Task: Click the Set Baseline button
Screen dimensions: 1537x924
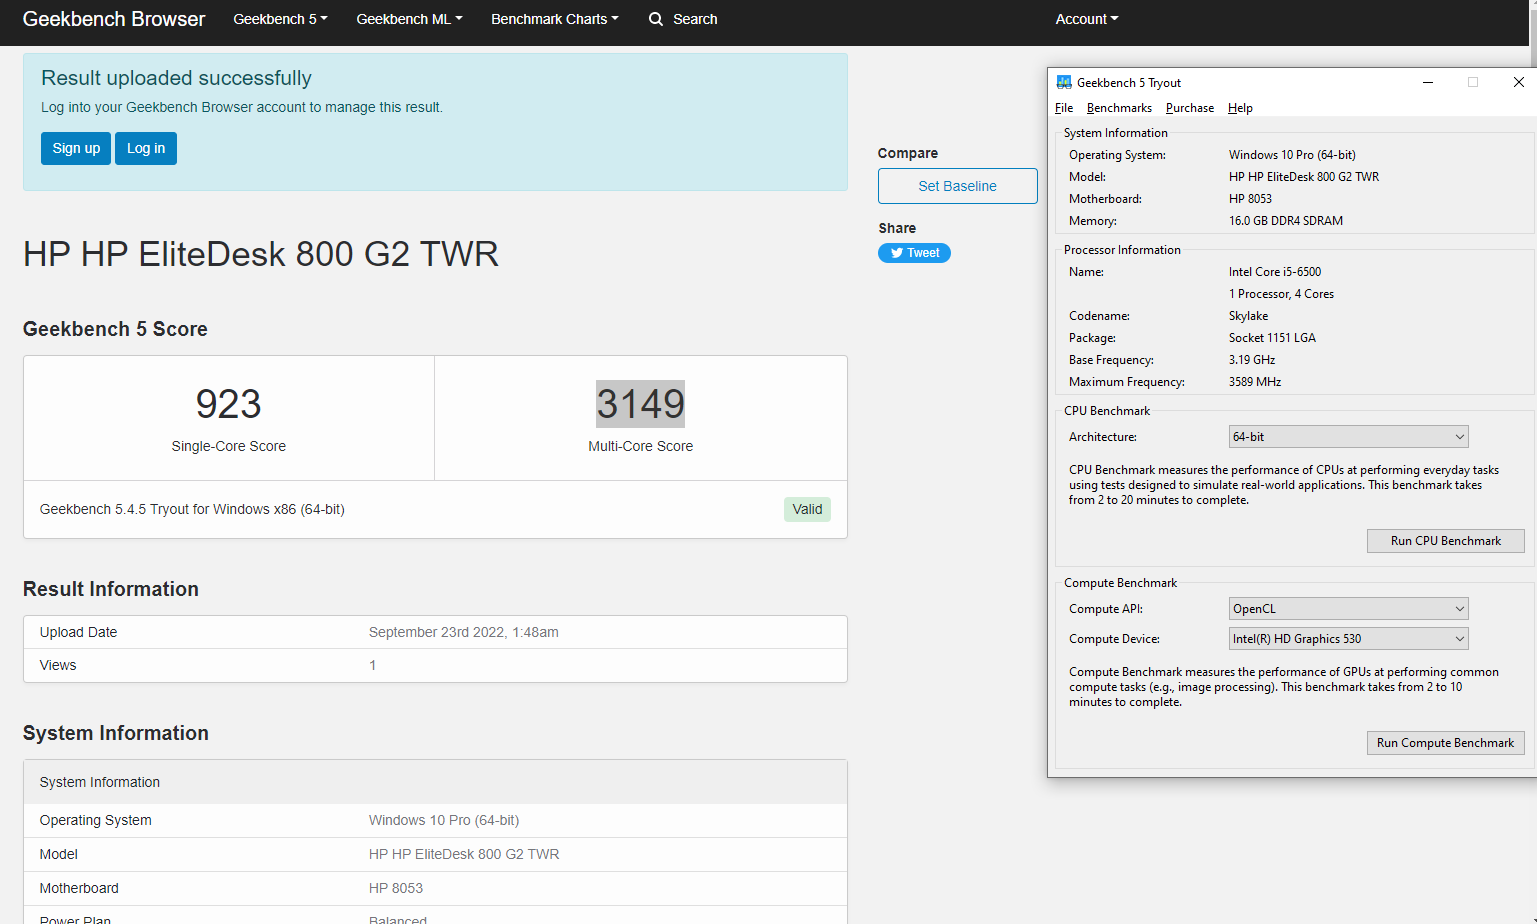Action: pyautogui.click(x=957, y=186)
